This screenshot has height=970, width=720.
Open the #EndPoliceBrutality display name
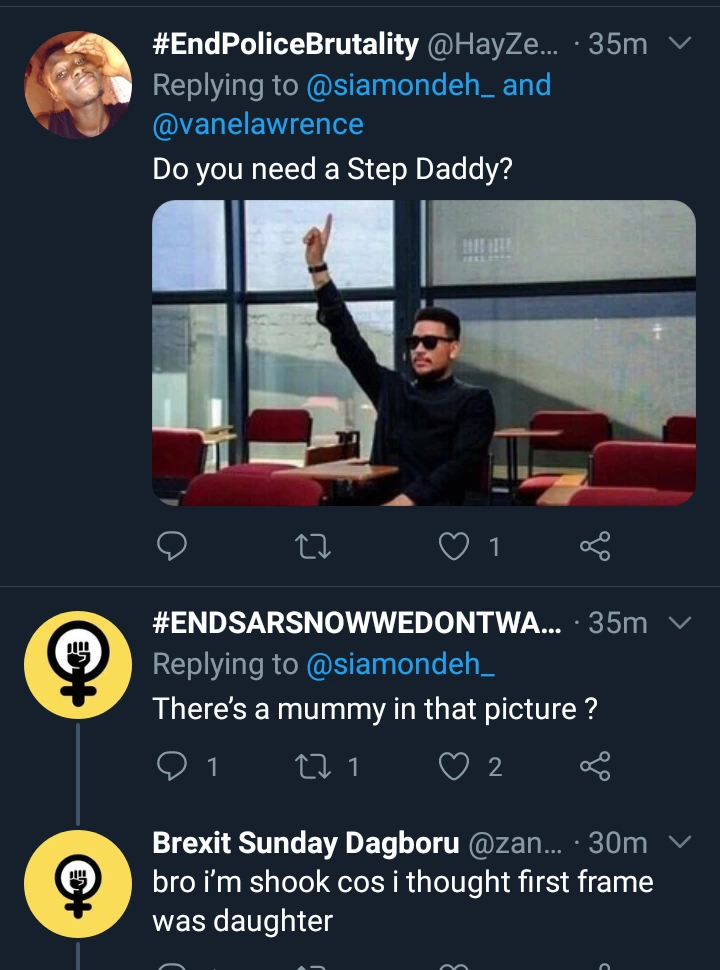pos(285,44)
